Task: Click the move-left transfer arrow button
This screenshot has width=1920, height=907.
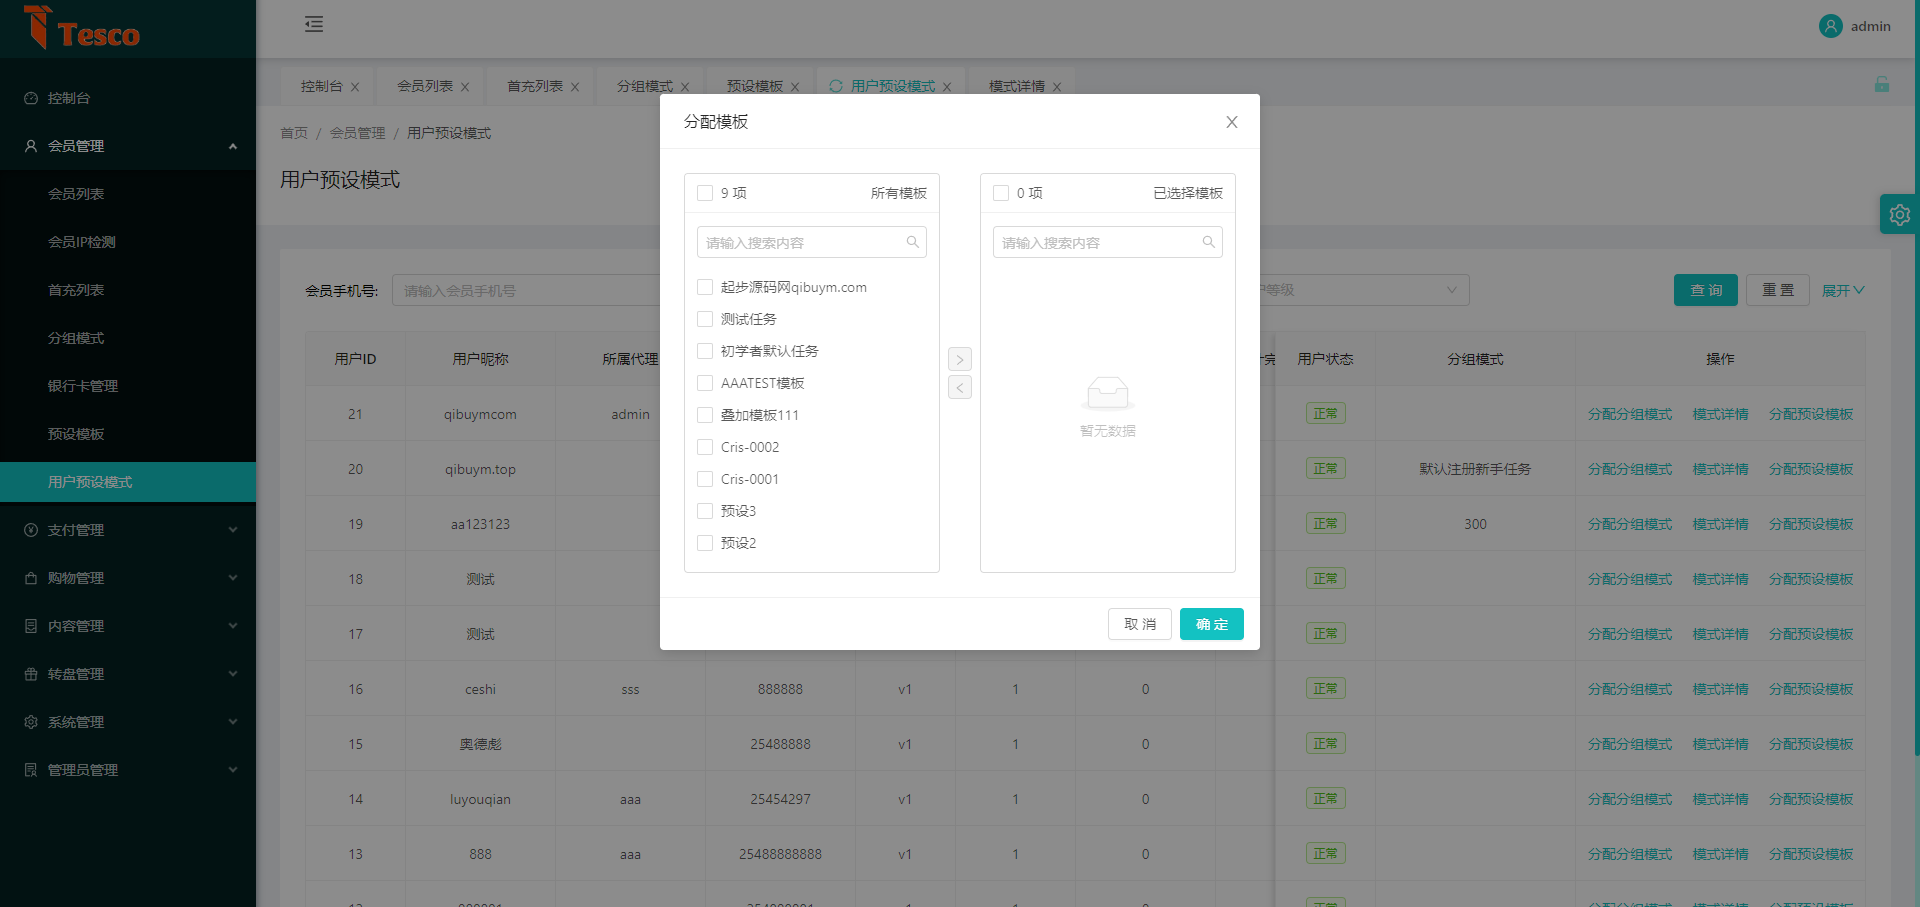Action: [x=959, y=387]
